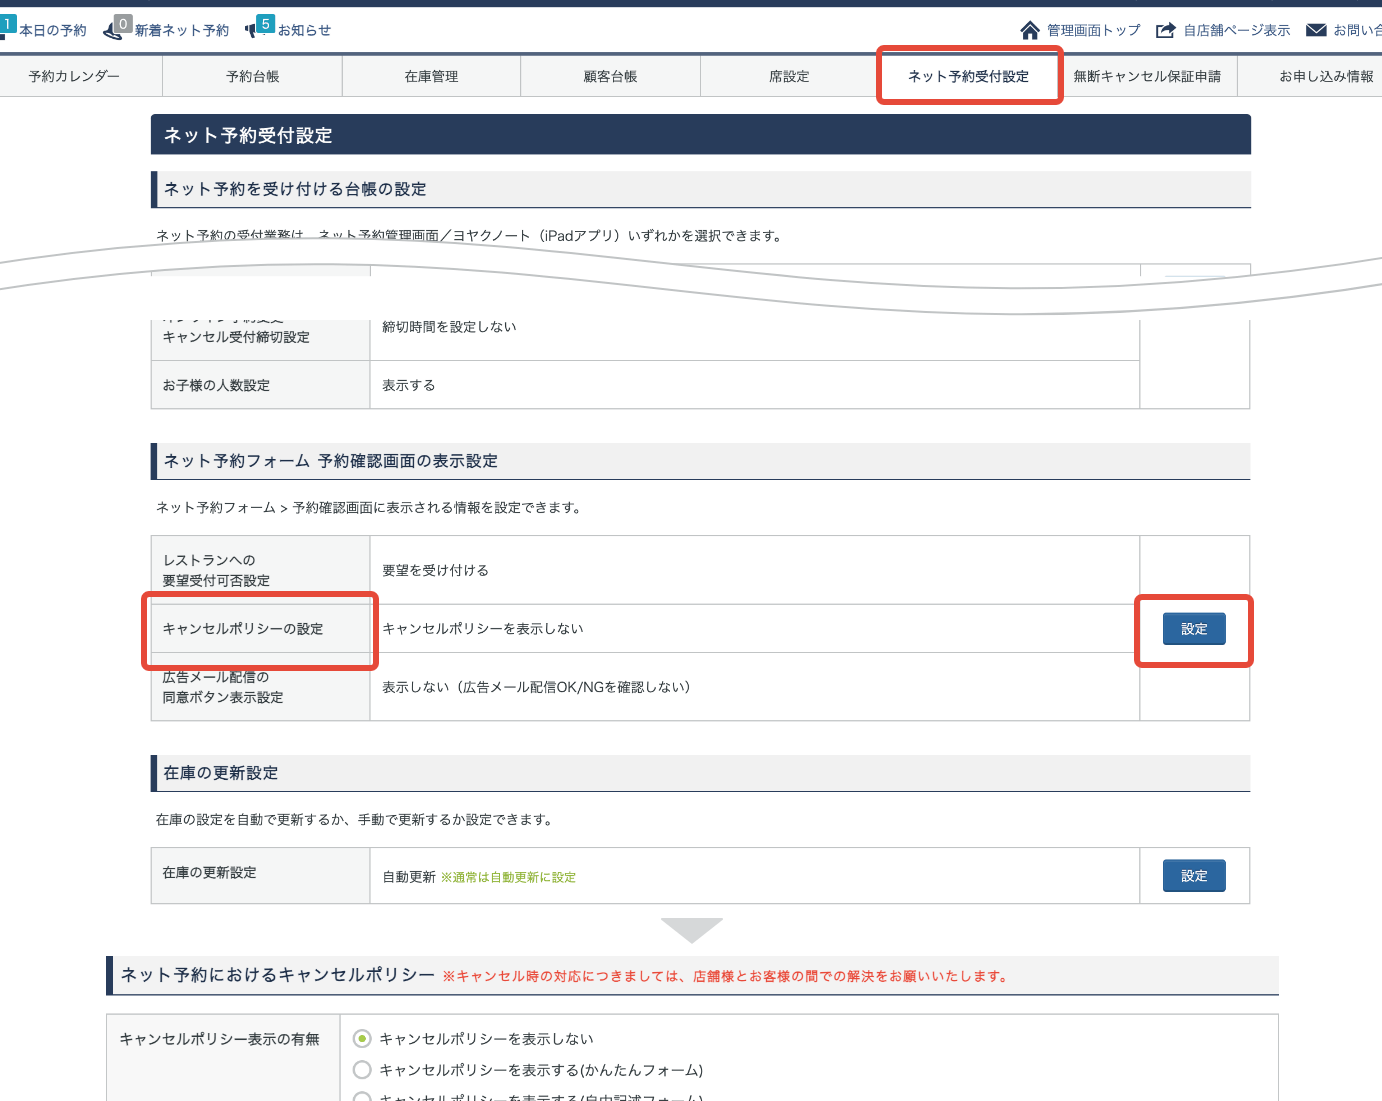Go to the 在庫管理 tab

[x=431, y=76]
